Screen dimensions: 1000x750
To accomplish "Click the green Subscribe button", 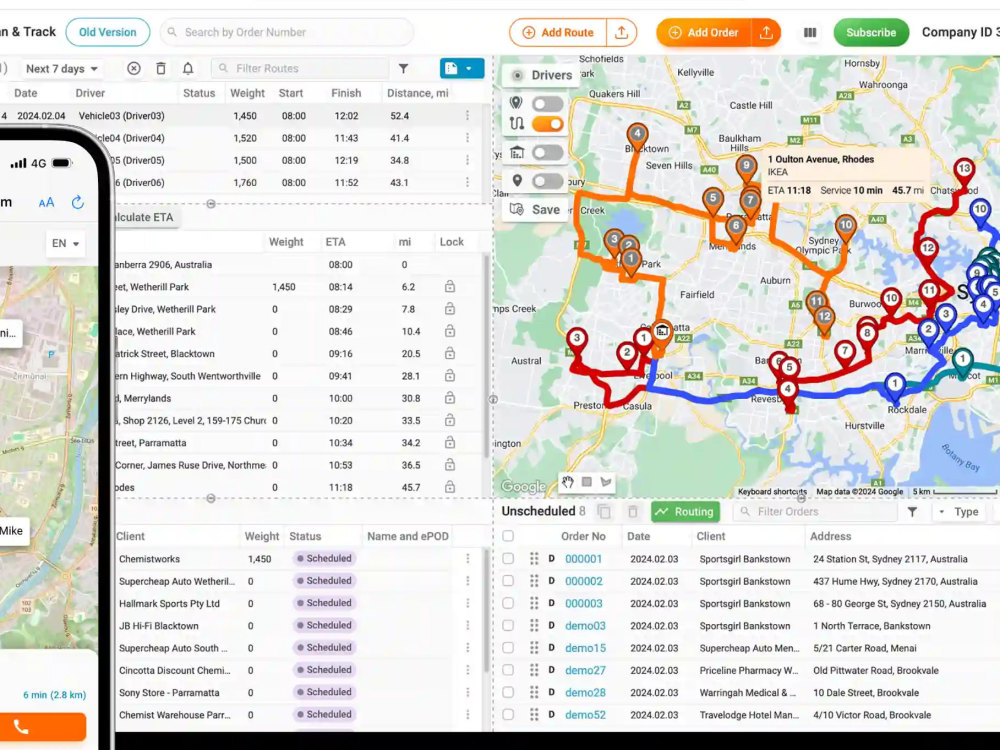I will [871, 33].
